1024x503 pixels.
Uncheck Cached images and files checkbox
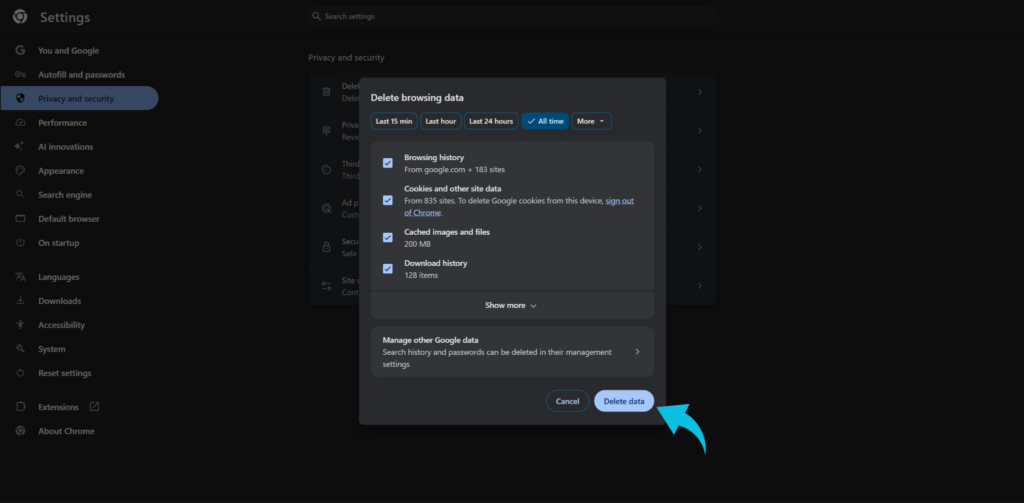pyautogui.click(x=388, y=238)
